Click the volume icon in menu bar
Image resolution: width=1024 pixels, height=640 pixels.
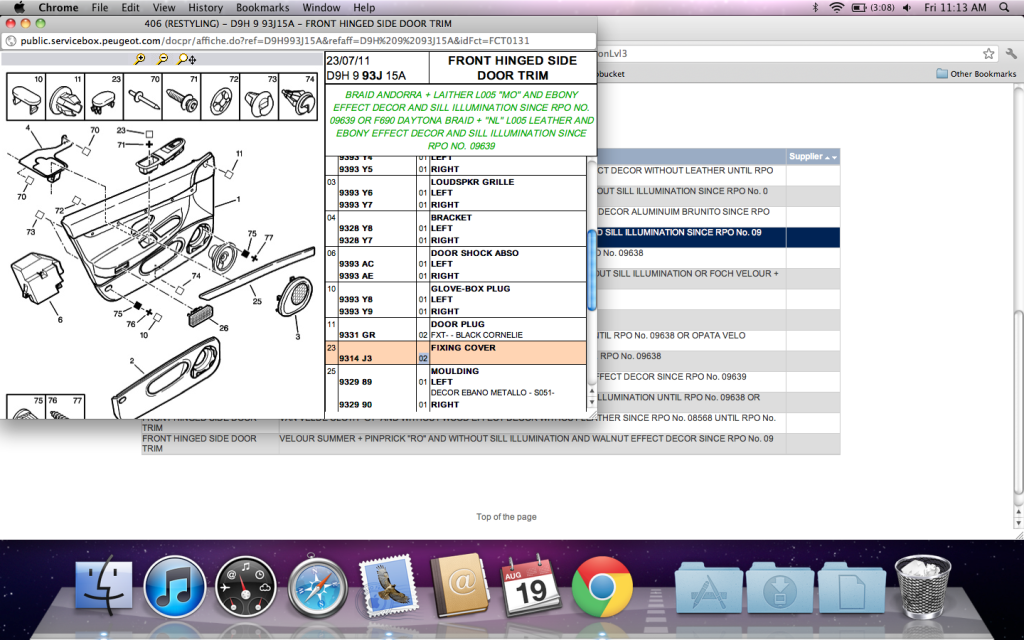coord(907,8)
